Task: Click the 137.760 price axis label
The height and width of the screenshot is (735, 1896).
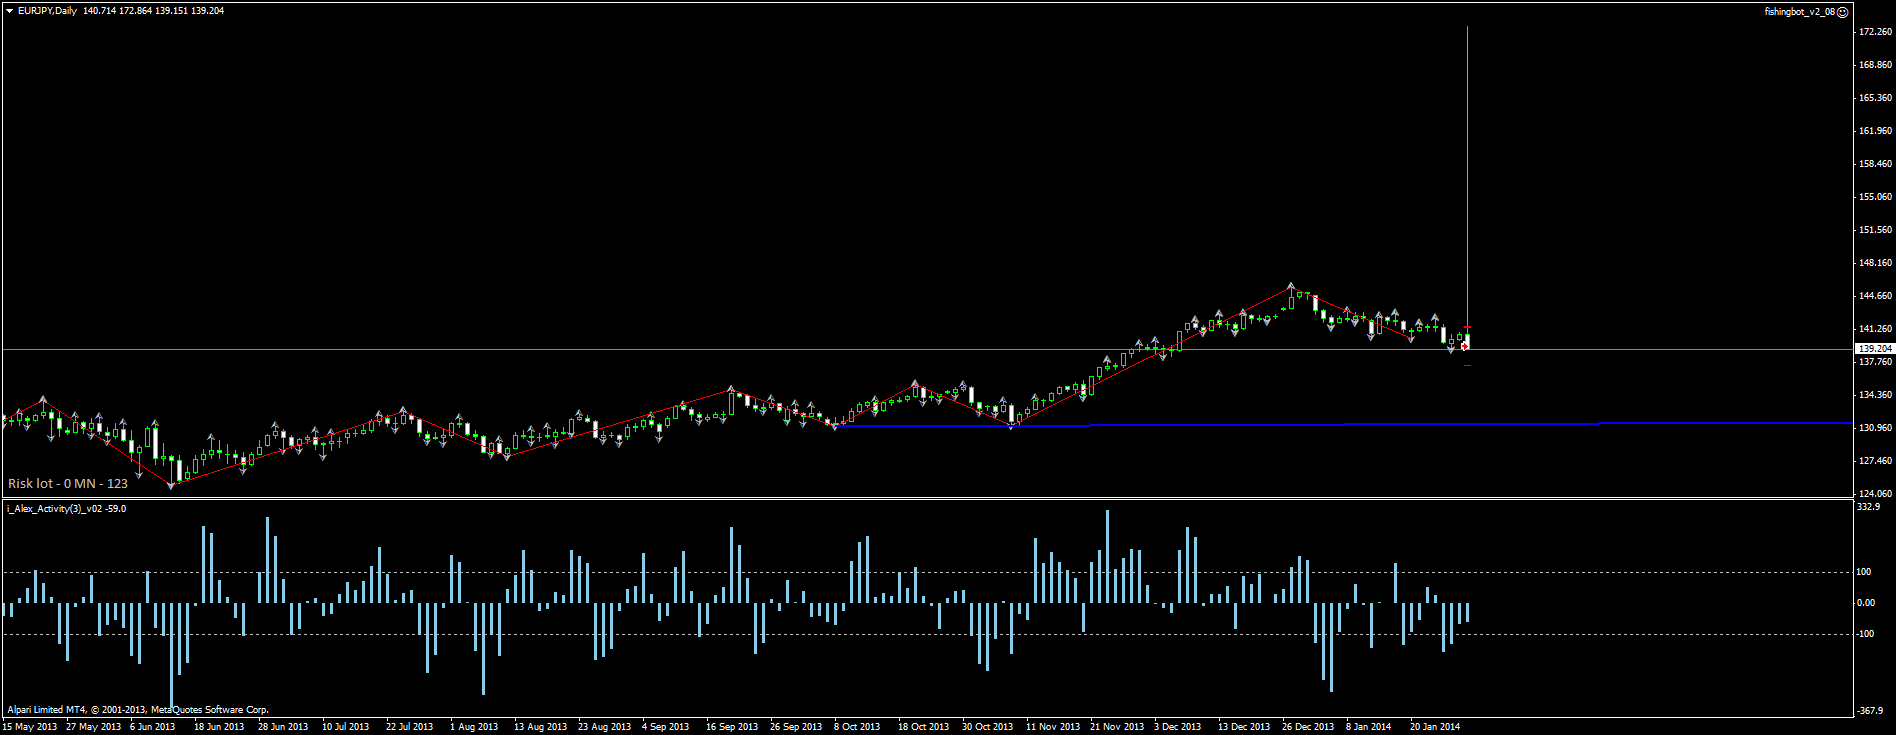Action: (1875, 362)
